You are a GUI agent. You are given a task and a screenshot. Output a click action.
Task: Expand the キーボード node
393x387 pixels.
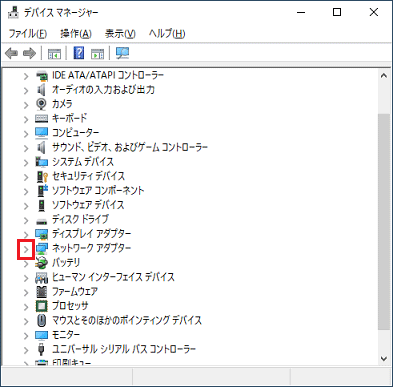(26, 119)
